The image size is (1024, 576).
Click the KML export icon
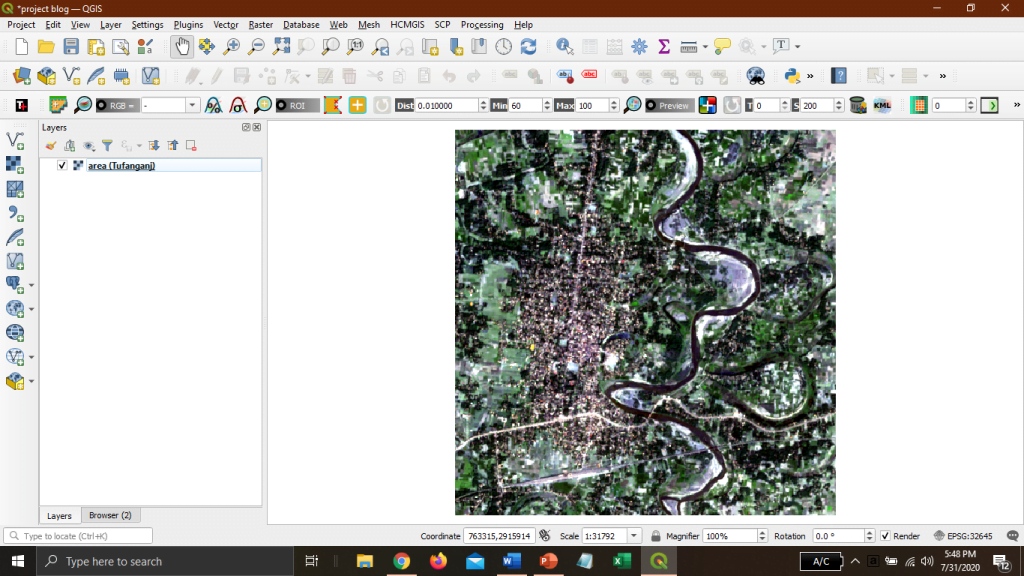tap(882, 105)
